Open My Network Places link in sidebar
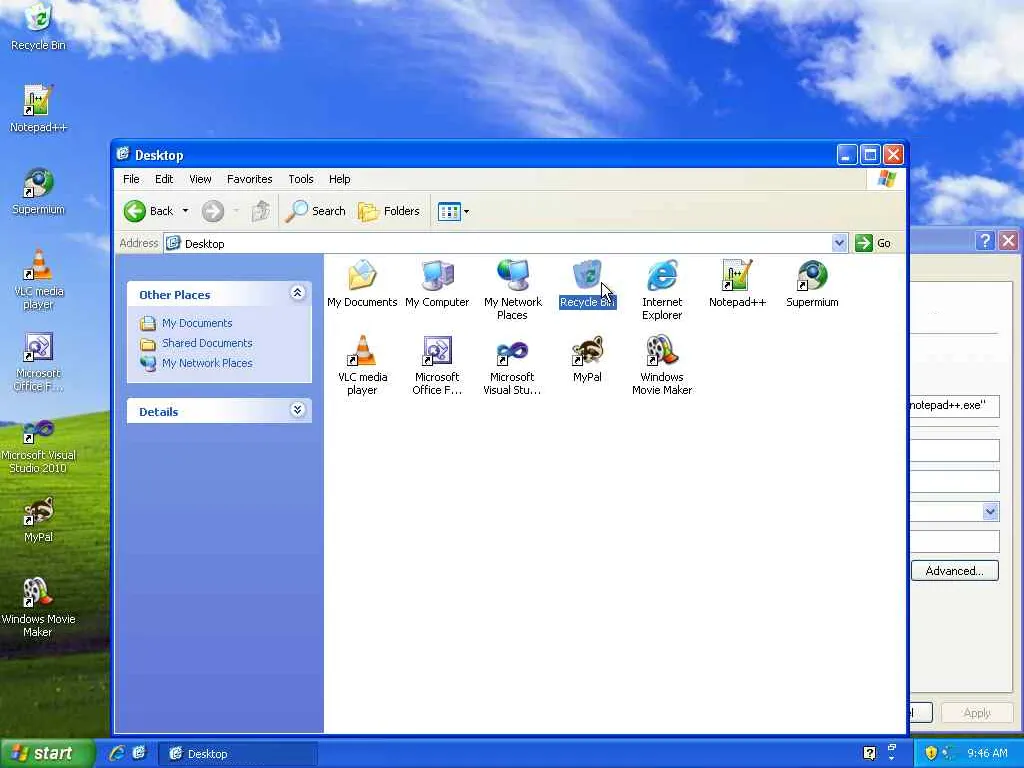Screen dimensions: 1024x768 [x=207, y=363]
